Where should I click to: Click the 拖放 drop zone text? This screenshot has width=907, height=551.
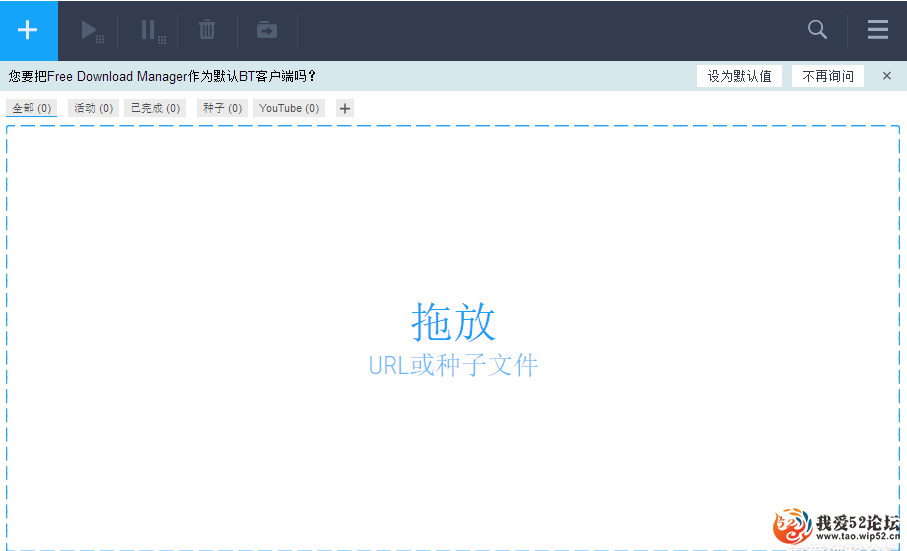point(454,322)
